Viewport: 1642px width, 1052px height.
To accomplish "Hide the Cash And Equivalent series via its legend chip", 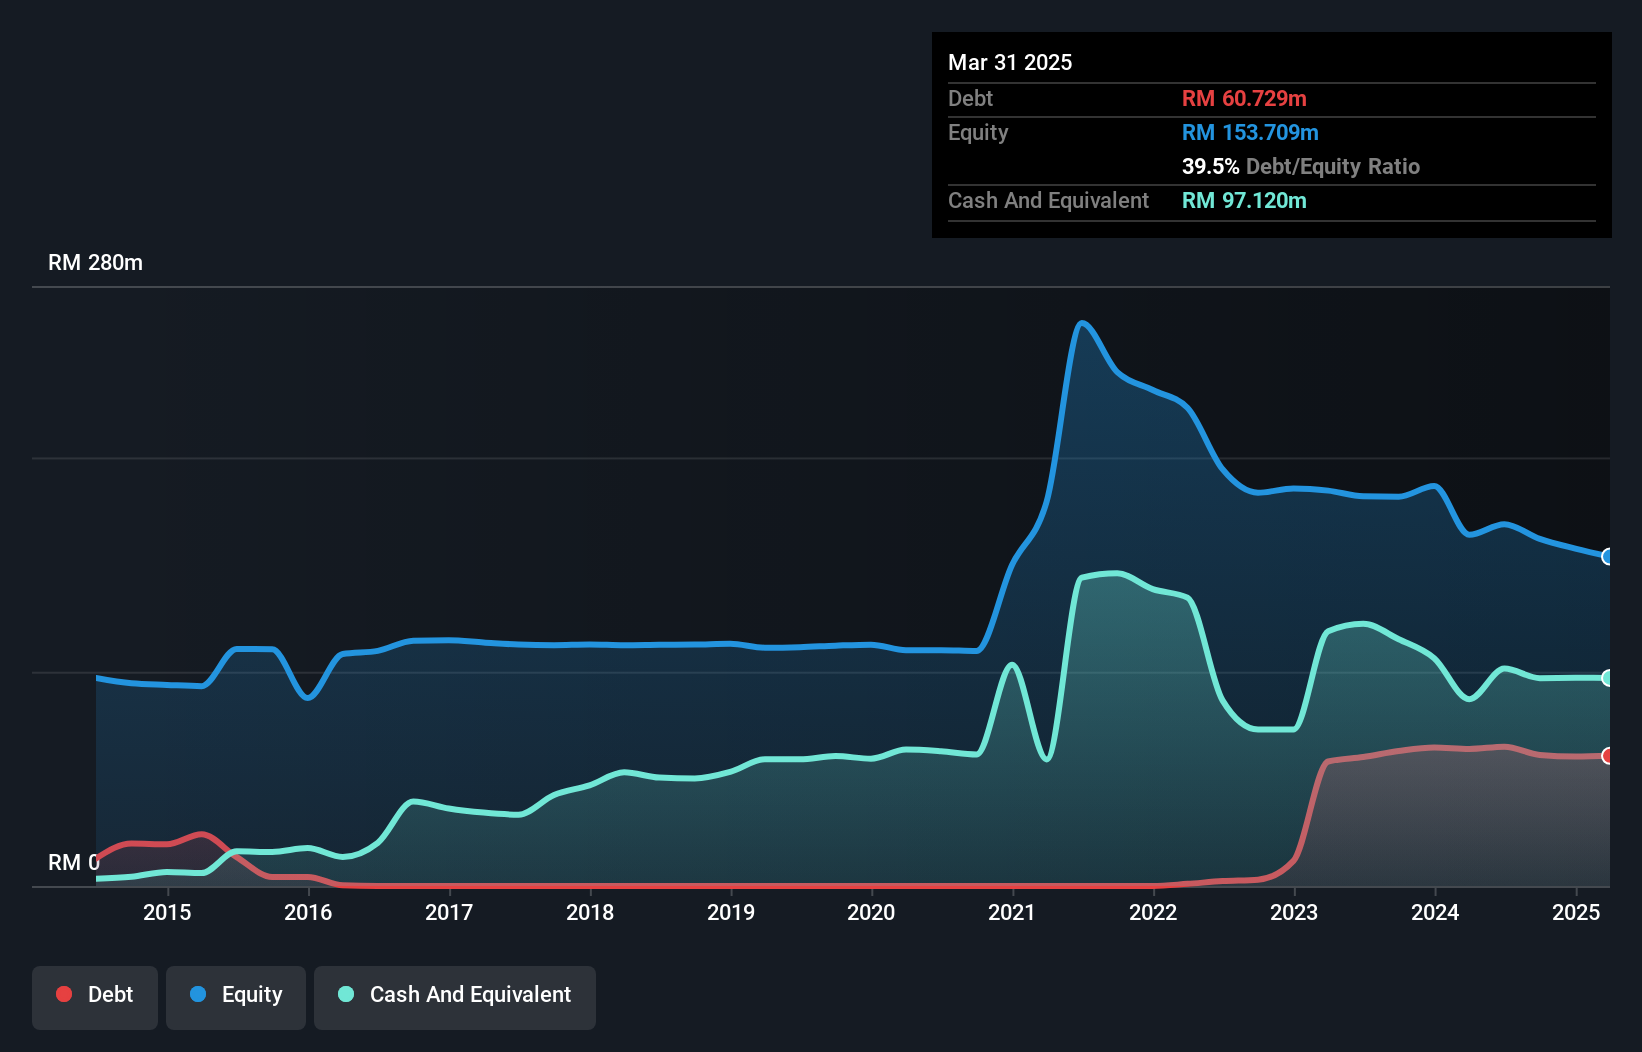I will click(455, 995).
